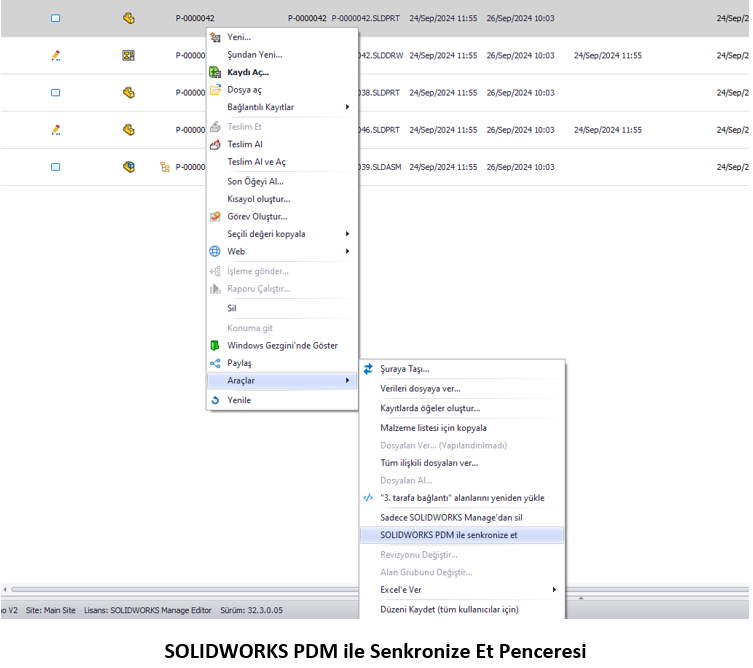
Task: Click the Paylaş share icon
Action: tap(215, 363)
